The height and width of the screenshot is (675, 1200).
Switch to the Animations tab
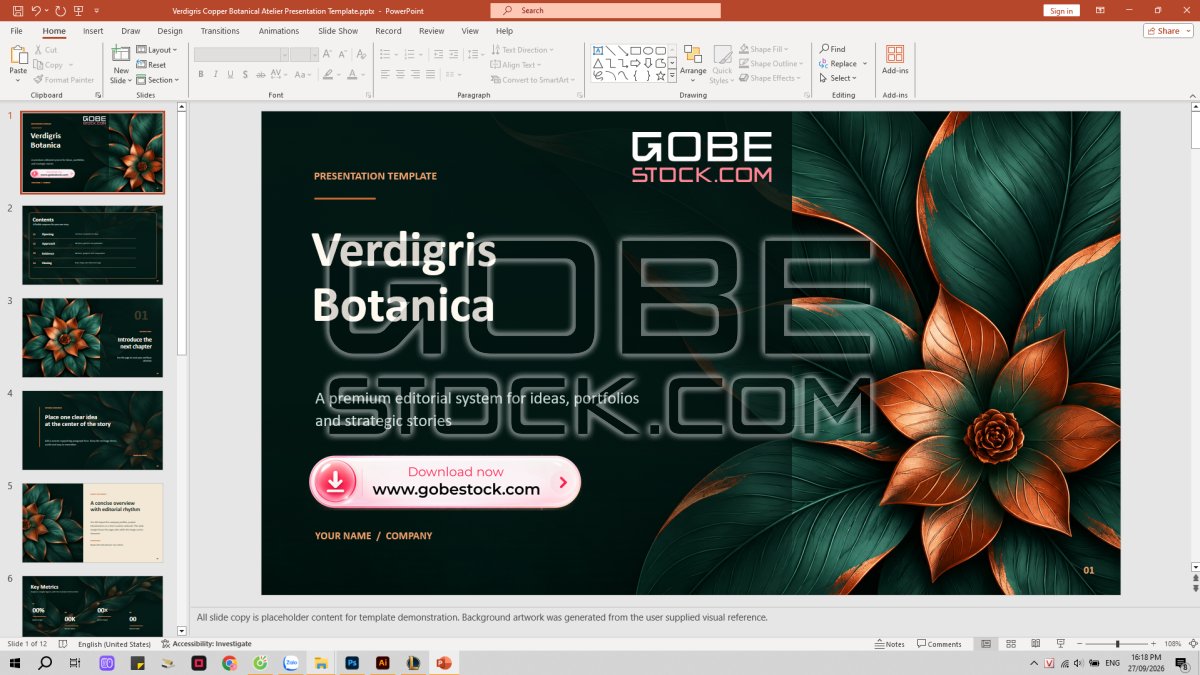[279, 31]
